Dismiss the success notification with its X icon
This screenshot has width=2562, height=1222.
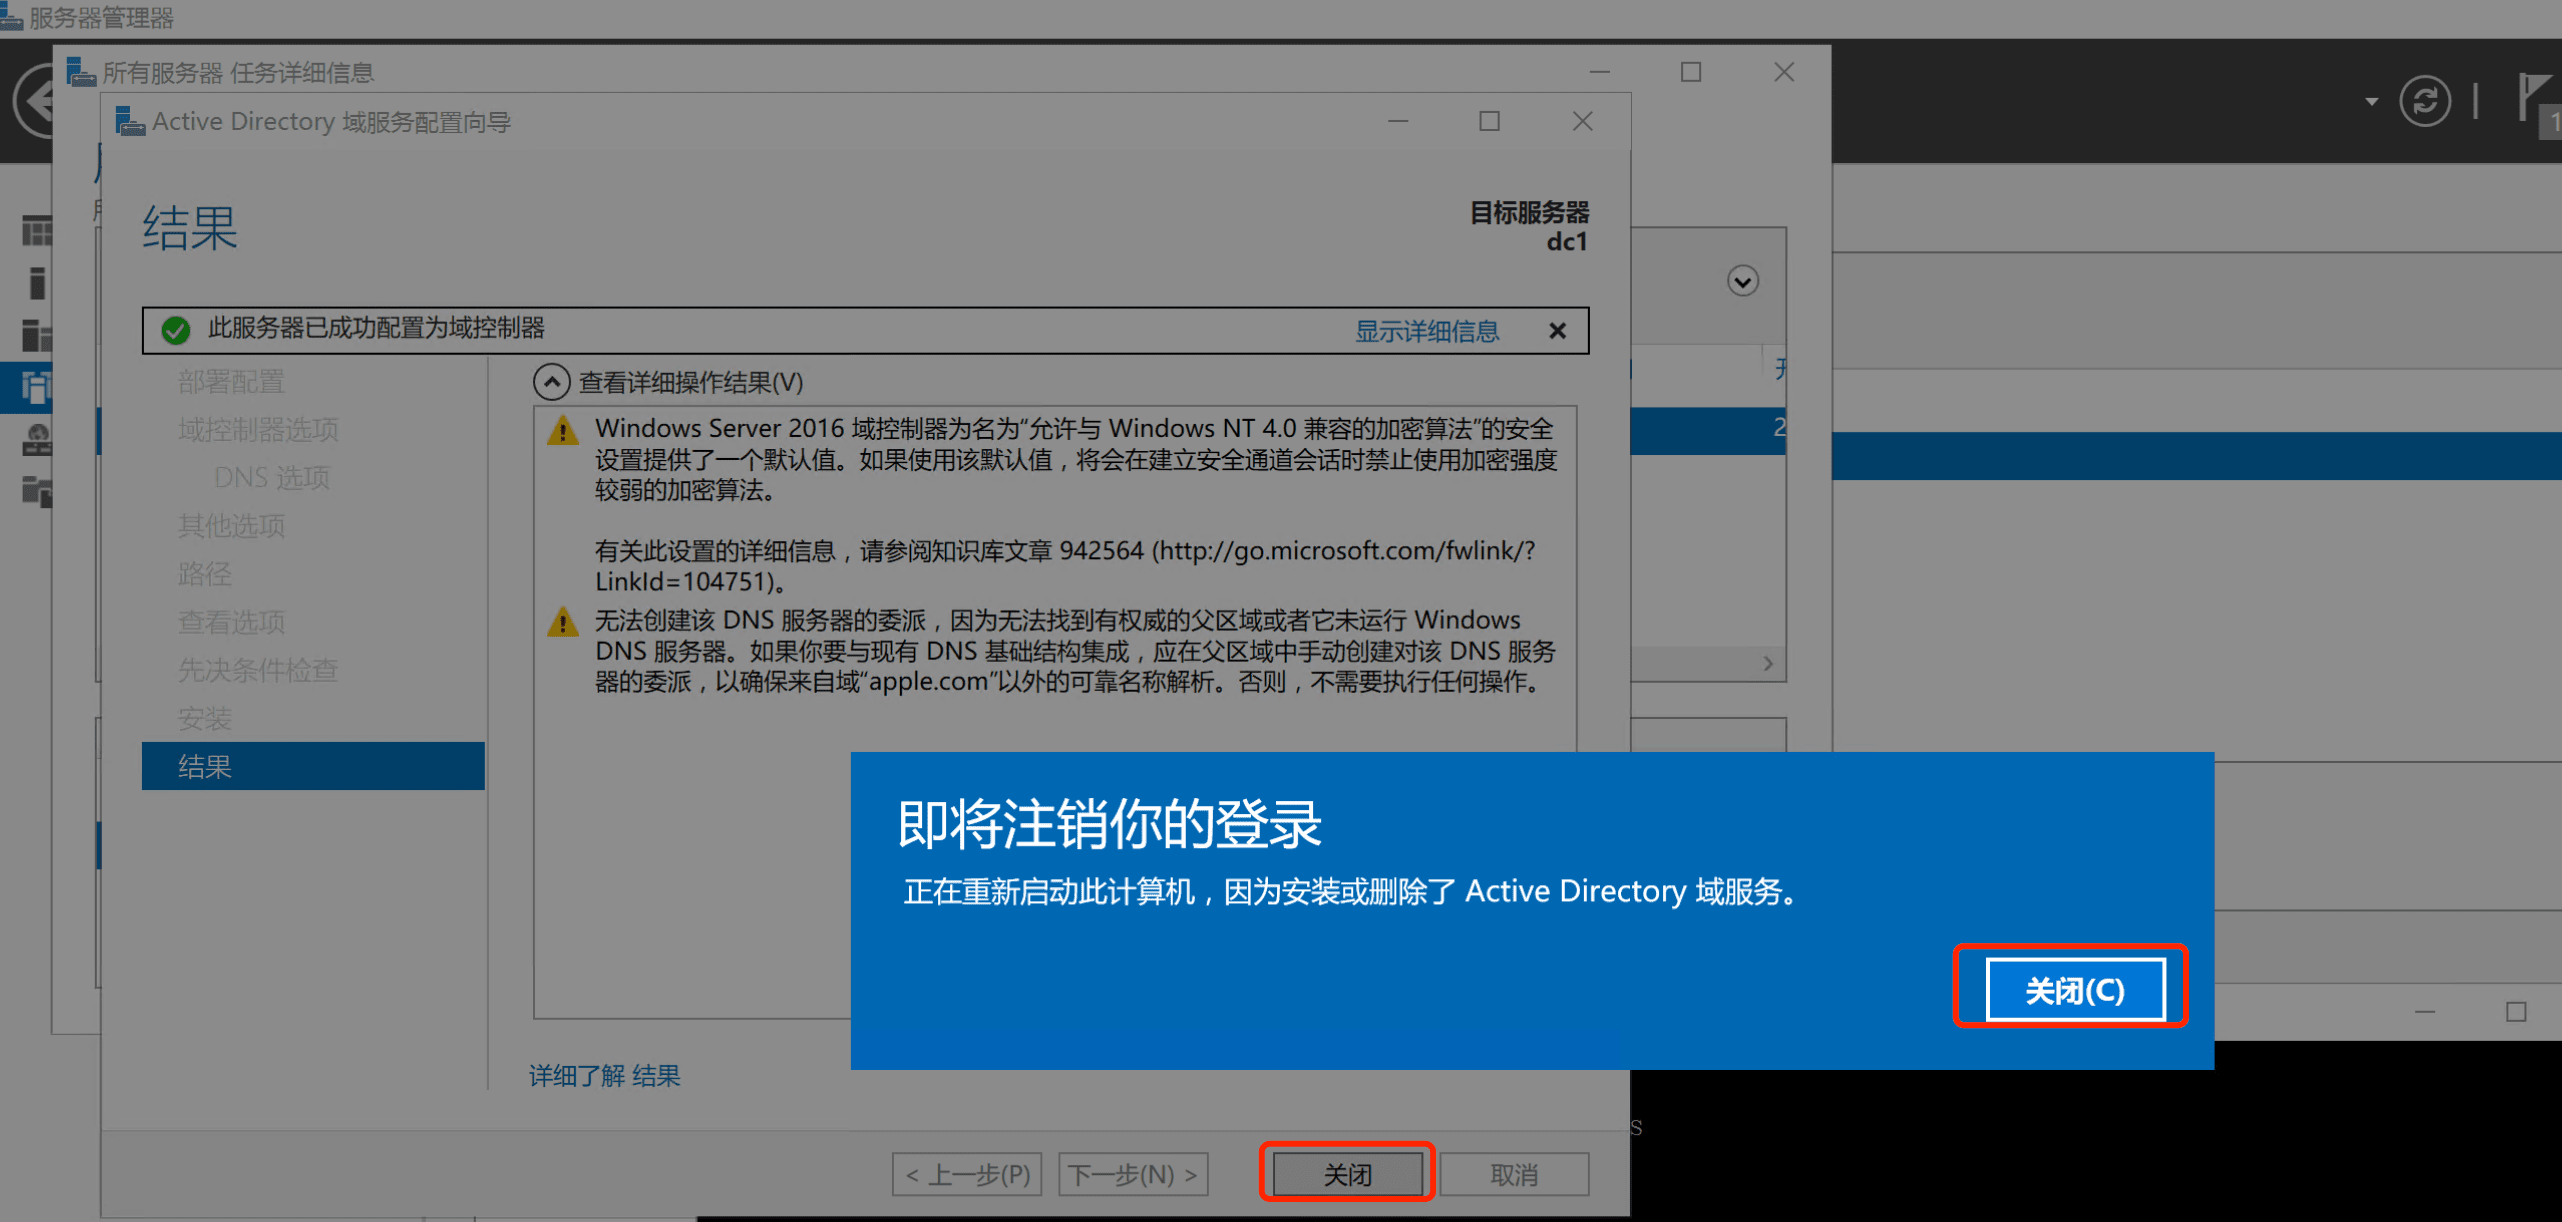click(x=1557, y=331)
